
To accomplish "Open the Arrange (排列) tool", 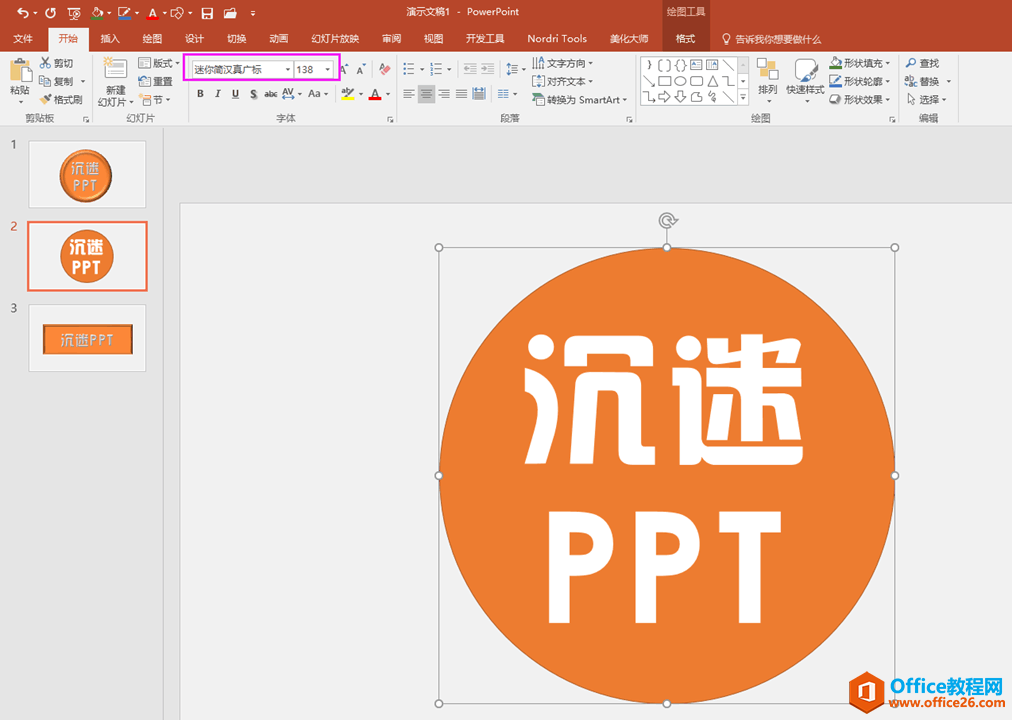I will [x=767, y=78].
